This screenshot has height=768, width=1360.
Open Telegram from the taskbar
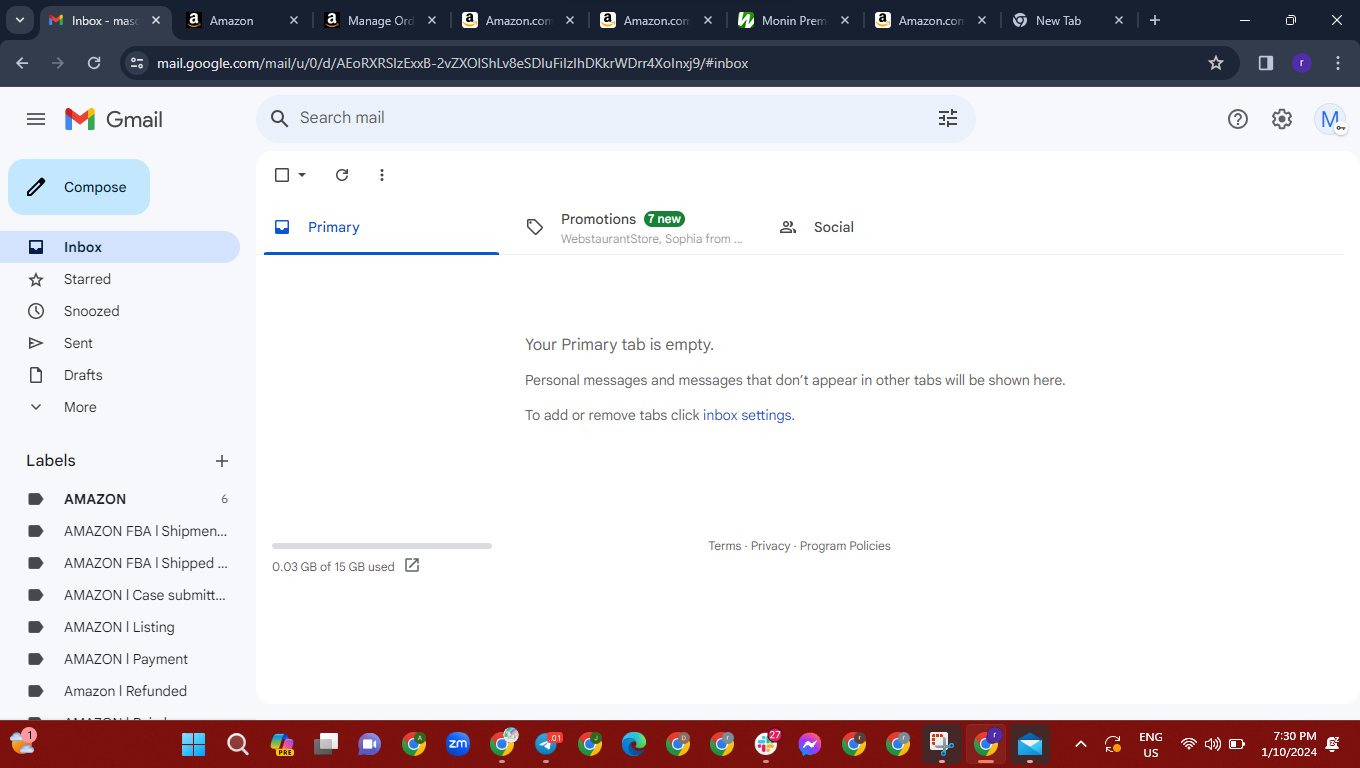(x=547, y=744)
